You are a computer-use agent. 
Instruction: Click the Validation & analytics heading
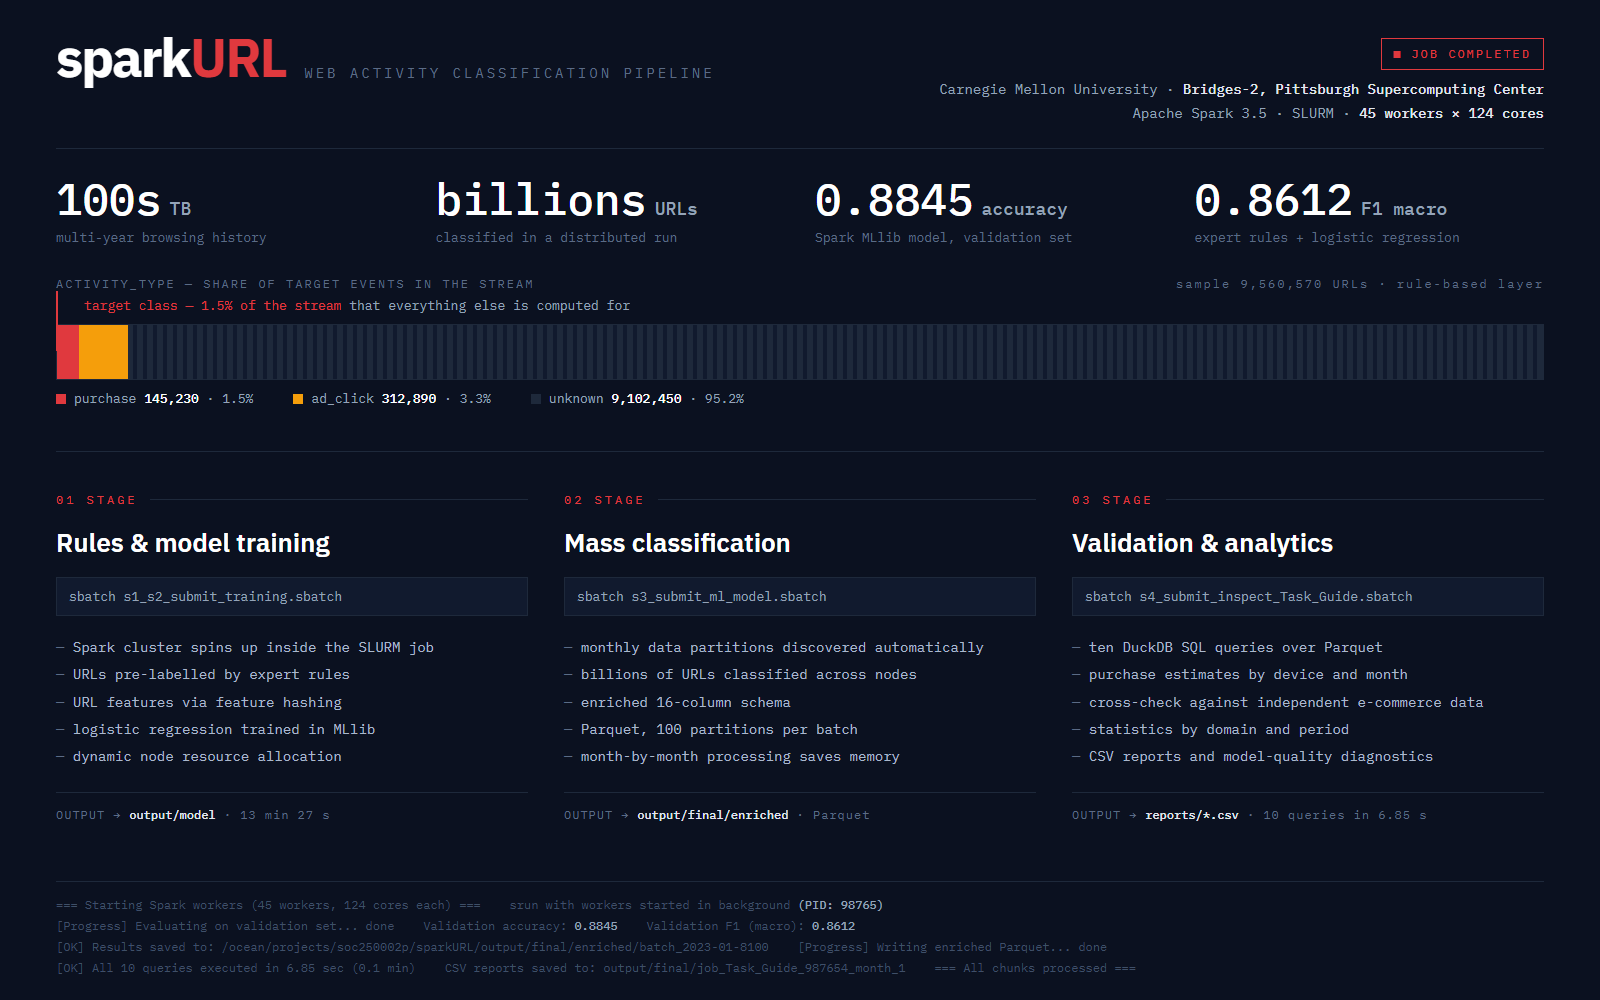click(x=1202, y=544)
